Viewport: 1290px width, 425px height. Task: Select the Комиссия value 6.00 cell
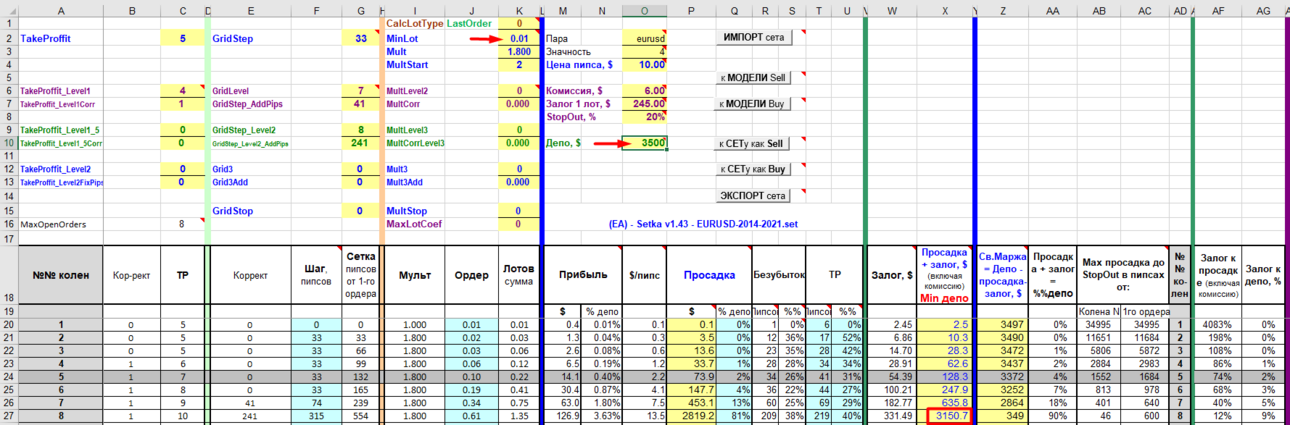644,90
